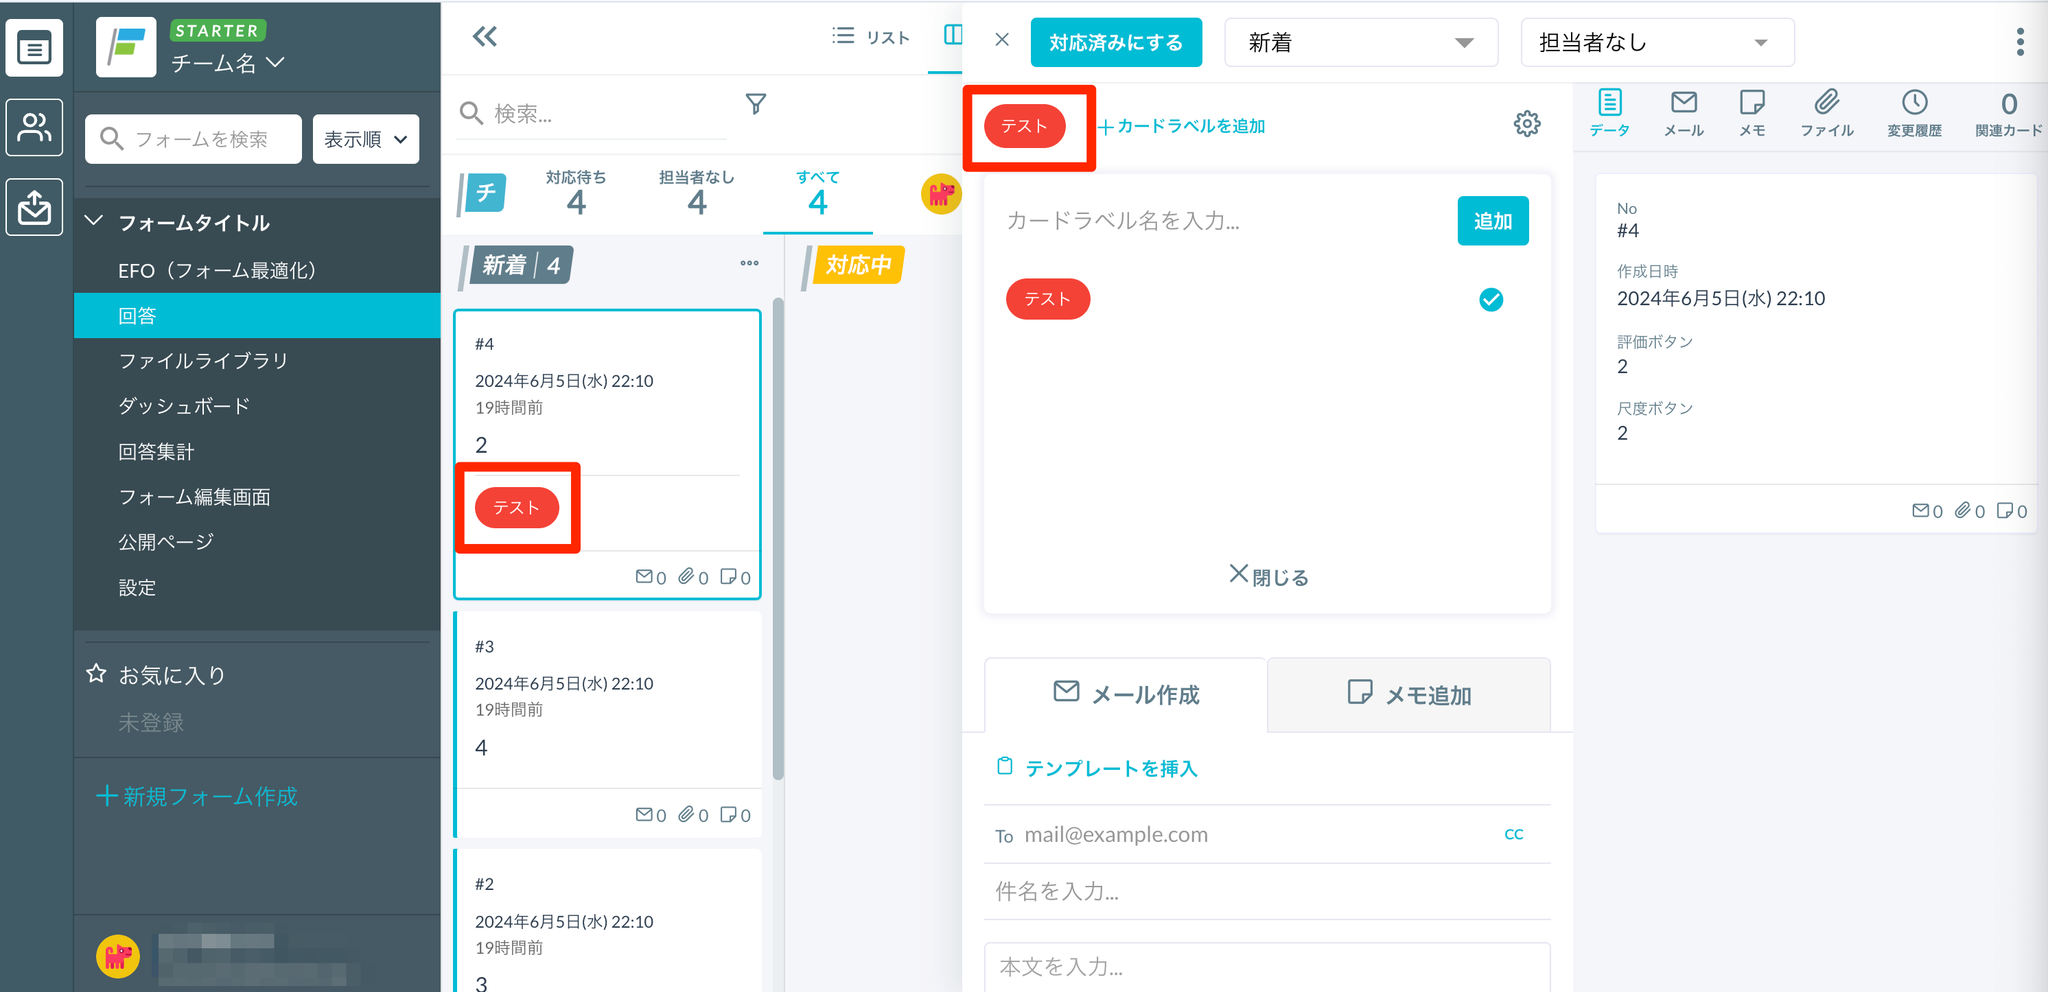Click カードラベルを追加 link
2048x992 pixels.
1182,126
